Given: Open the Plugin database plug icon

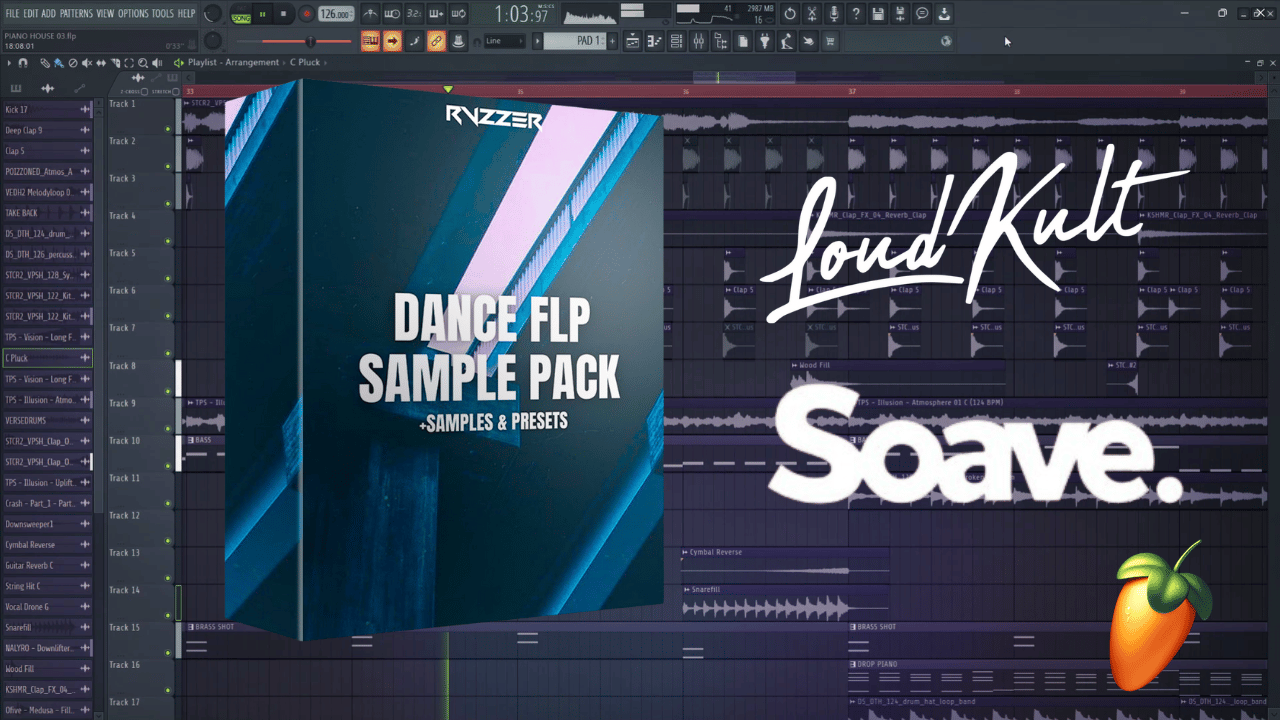Looking at the screenshot, I should click(x=765, y=41).
